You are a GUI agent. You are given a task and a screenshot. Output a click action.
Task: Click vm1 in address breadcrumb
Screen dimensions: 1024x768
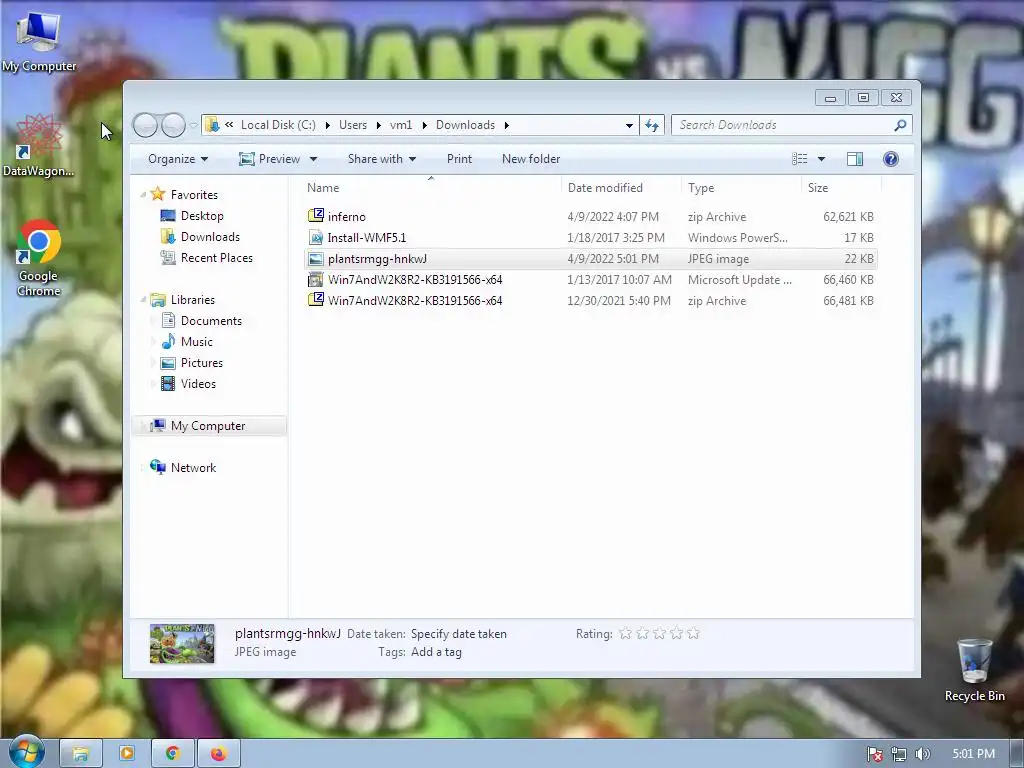(x=401, y=125)
